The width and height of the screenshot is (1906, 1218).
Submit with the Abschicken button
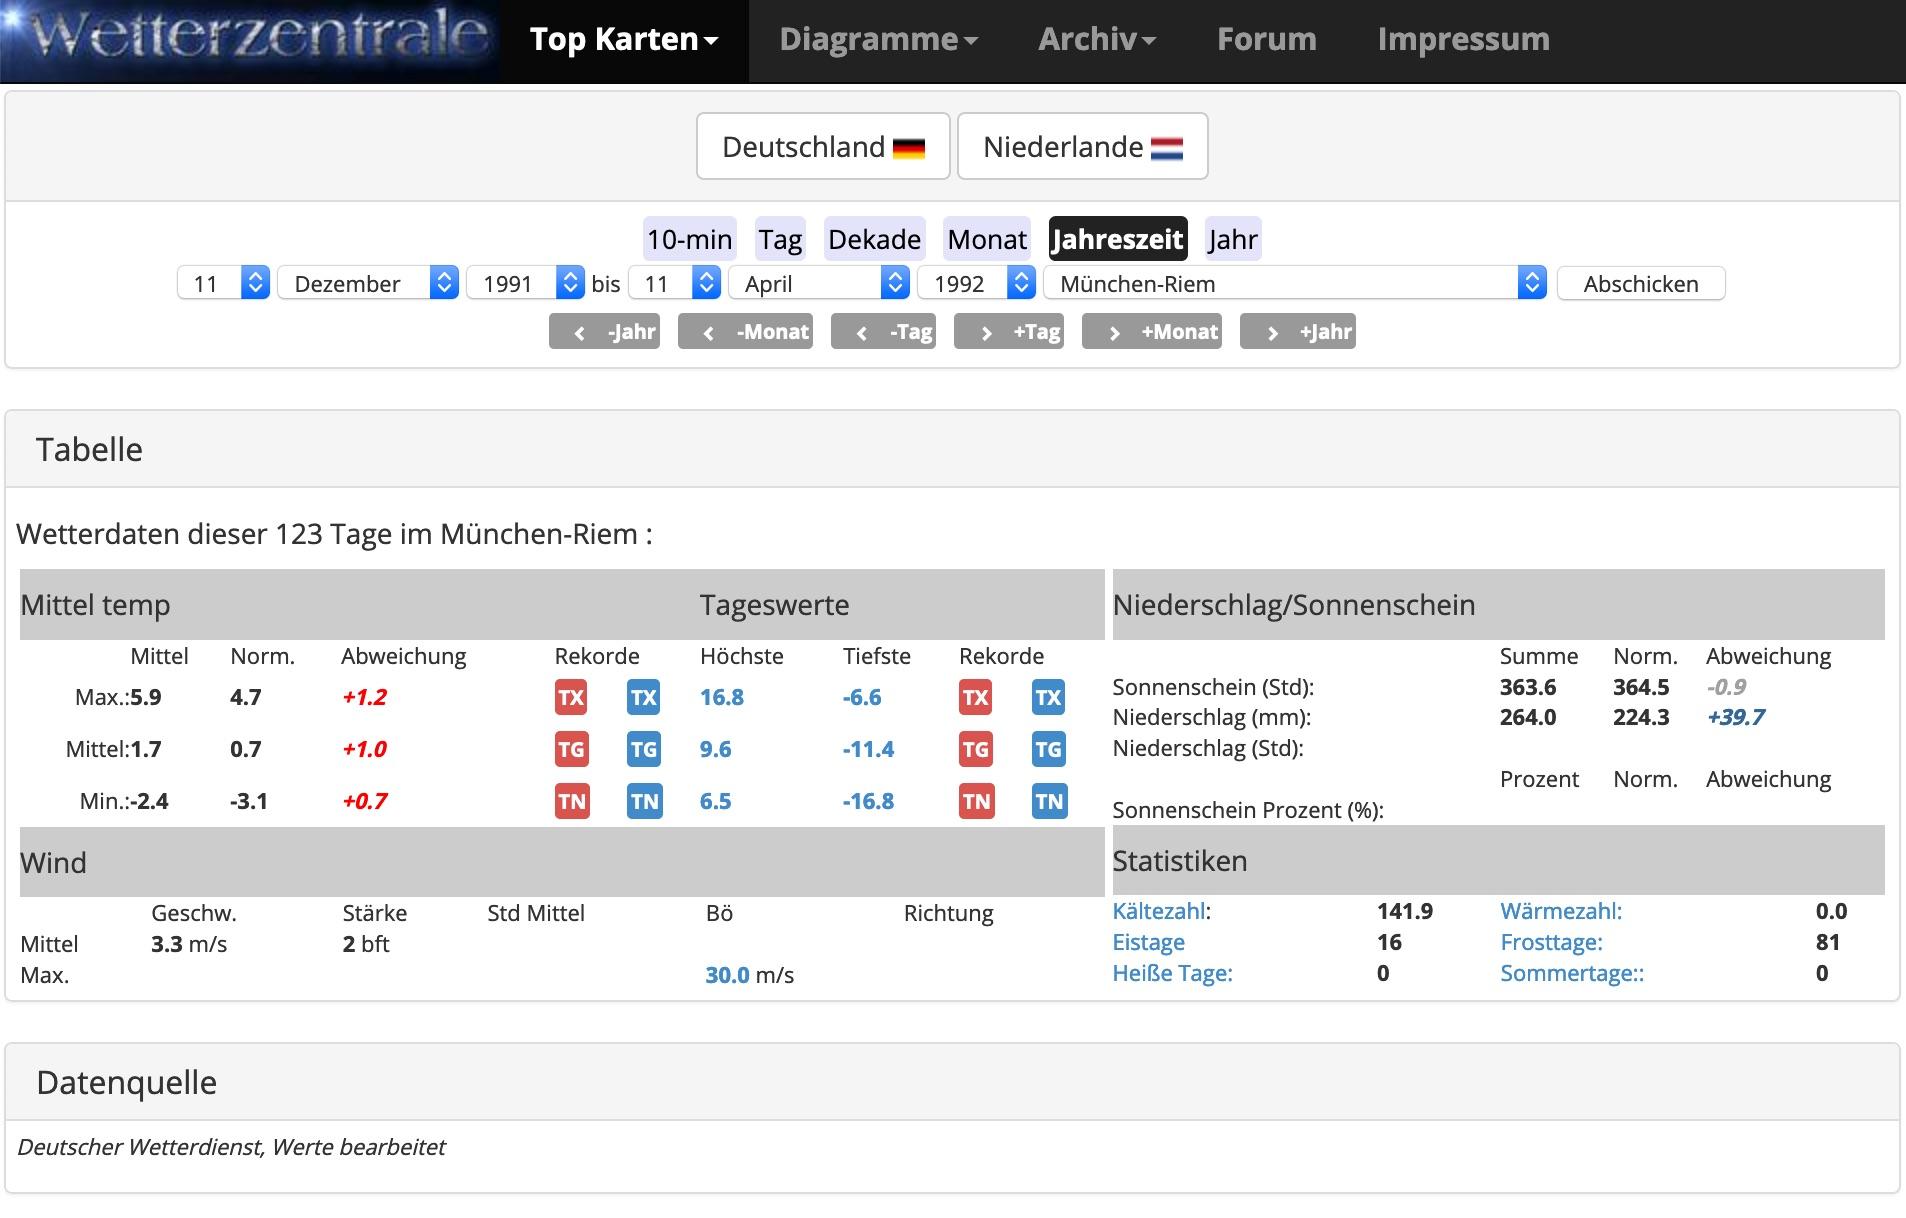[1641, 283]
